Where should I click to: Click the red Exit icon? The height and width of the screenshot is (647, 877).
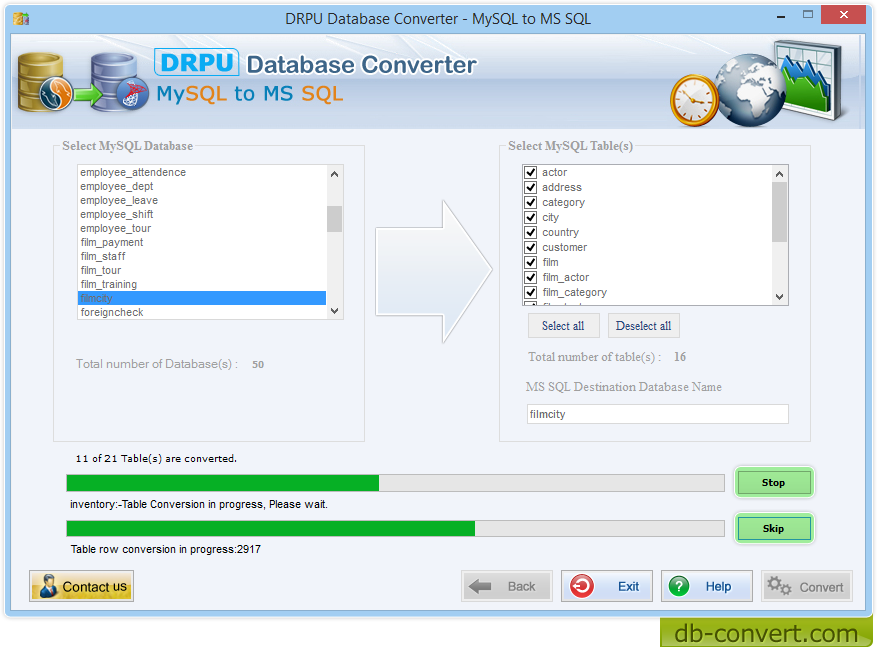[582, 586]
